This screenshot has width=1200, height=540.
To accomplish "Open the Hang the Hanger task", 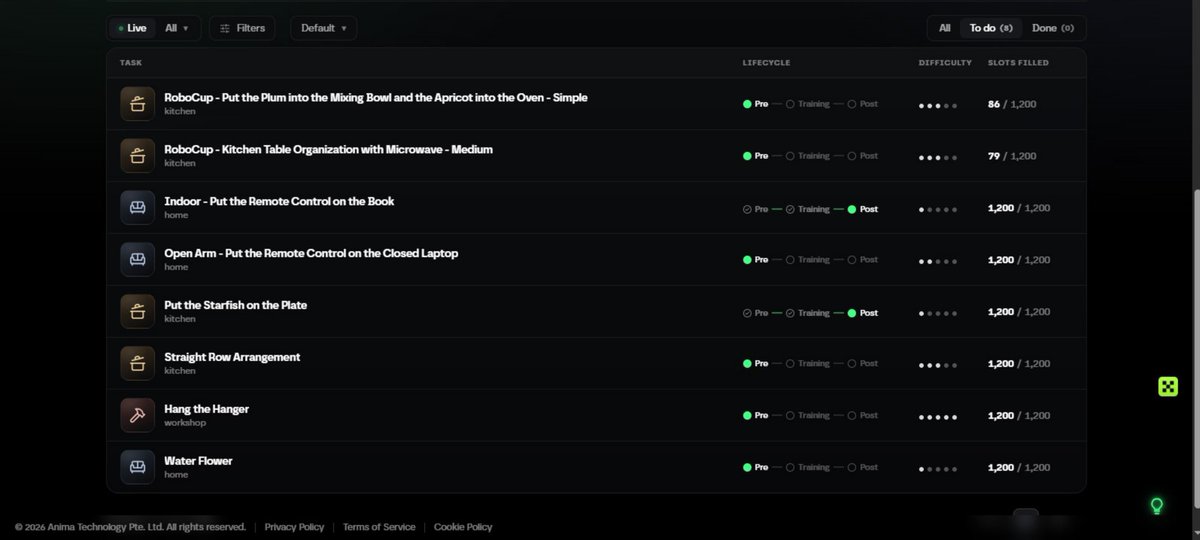I will tap(206, 409).
